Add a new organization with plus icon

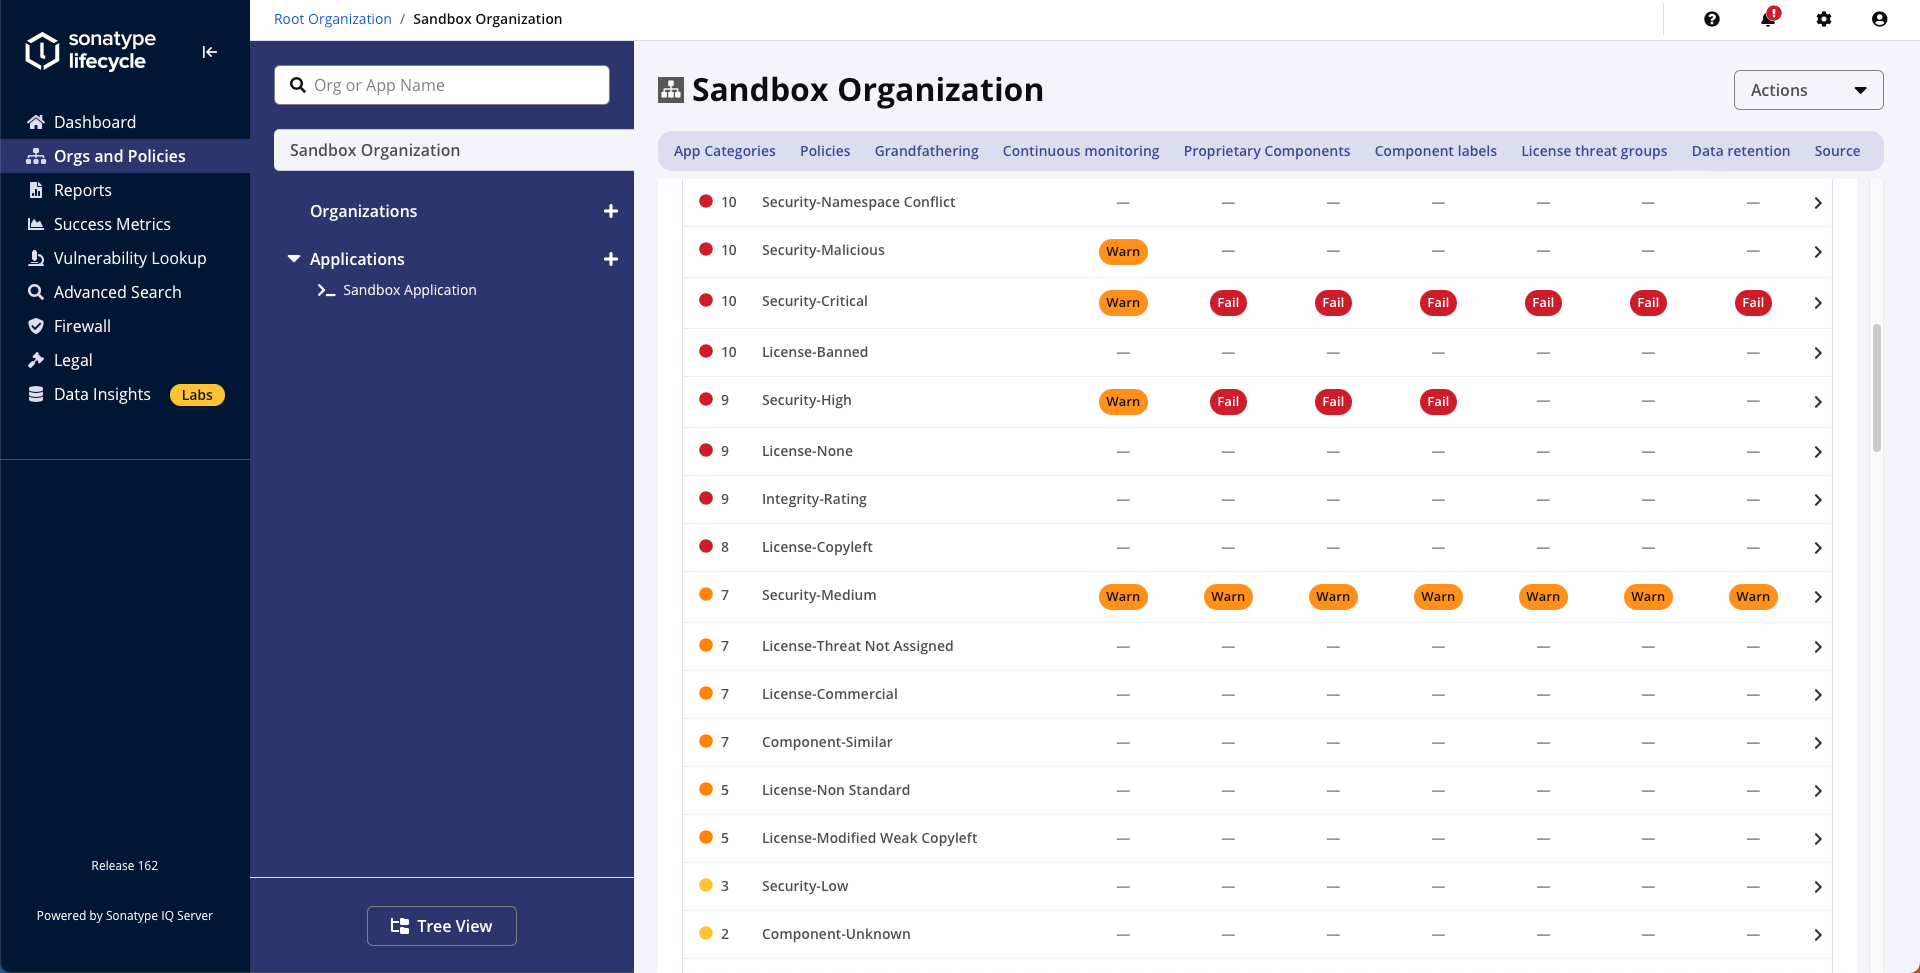click(x=610, y=211)
